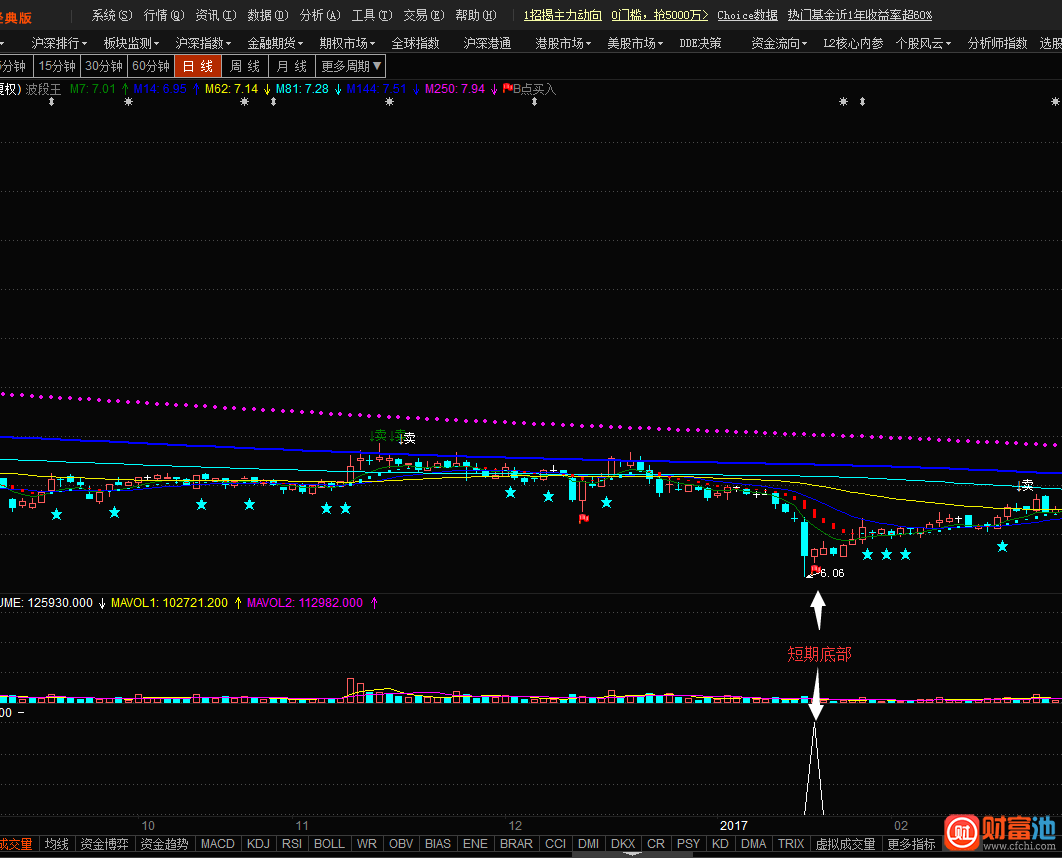Click the red 短期底部 annotation text
The width and height of the screenshot is (1062, 858).
click(819, 654)
